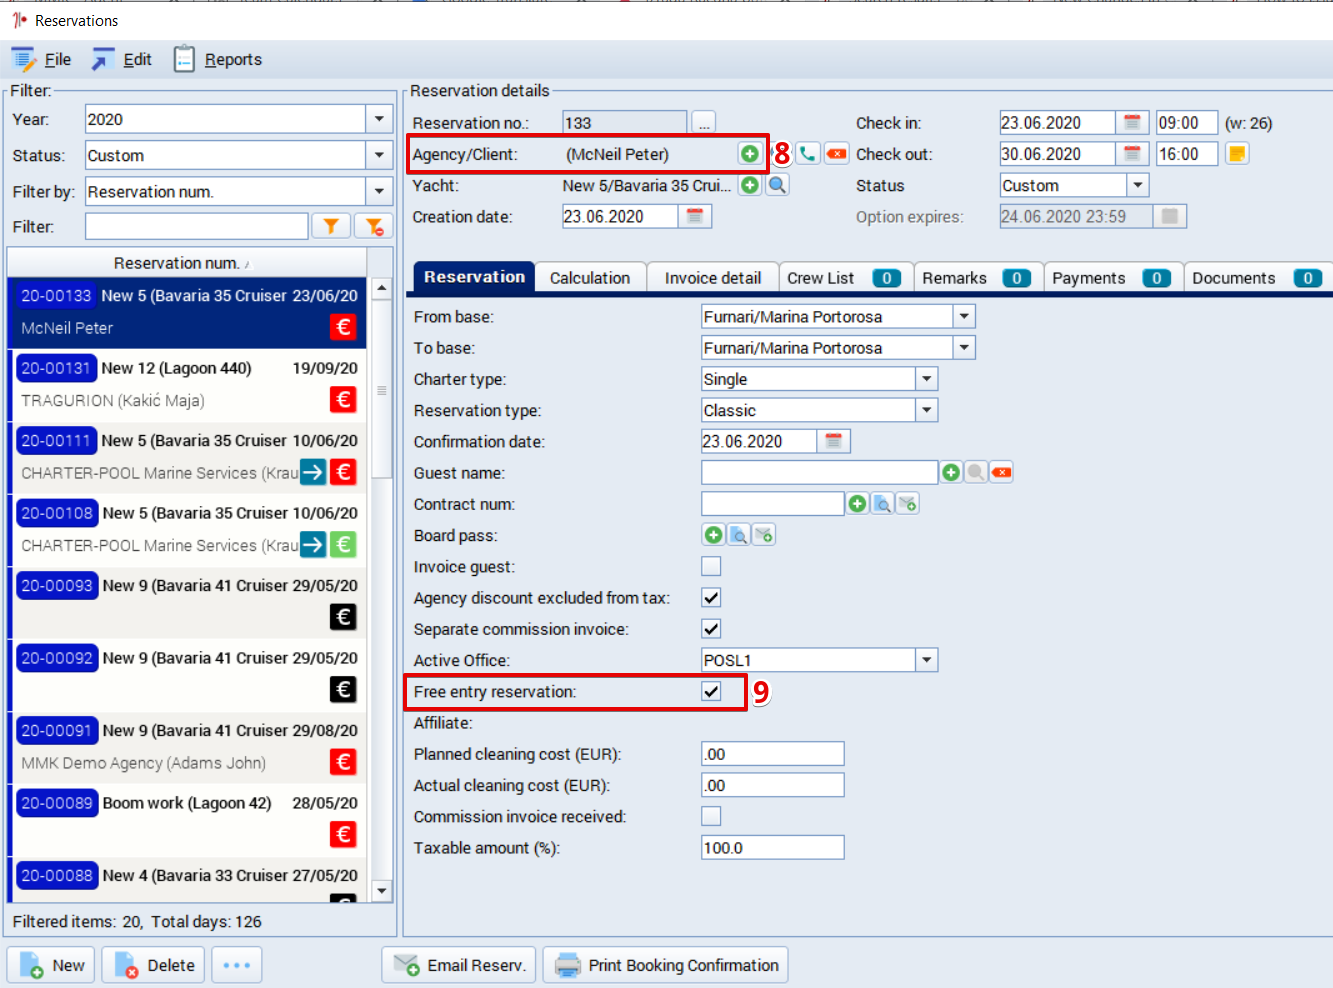Open Filter by dropdown

(x=379, y=191)
